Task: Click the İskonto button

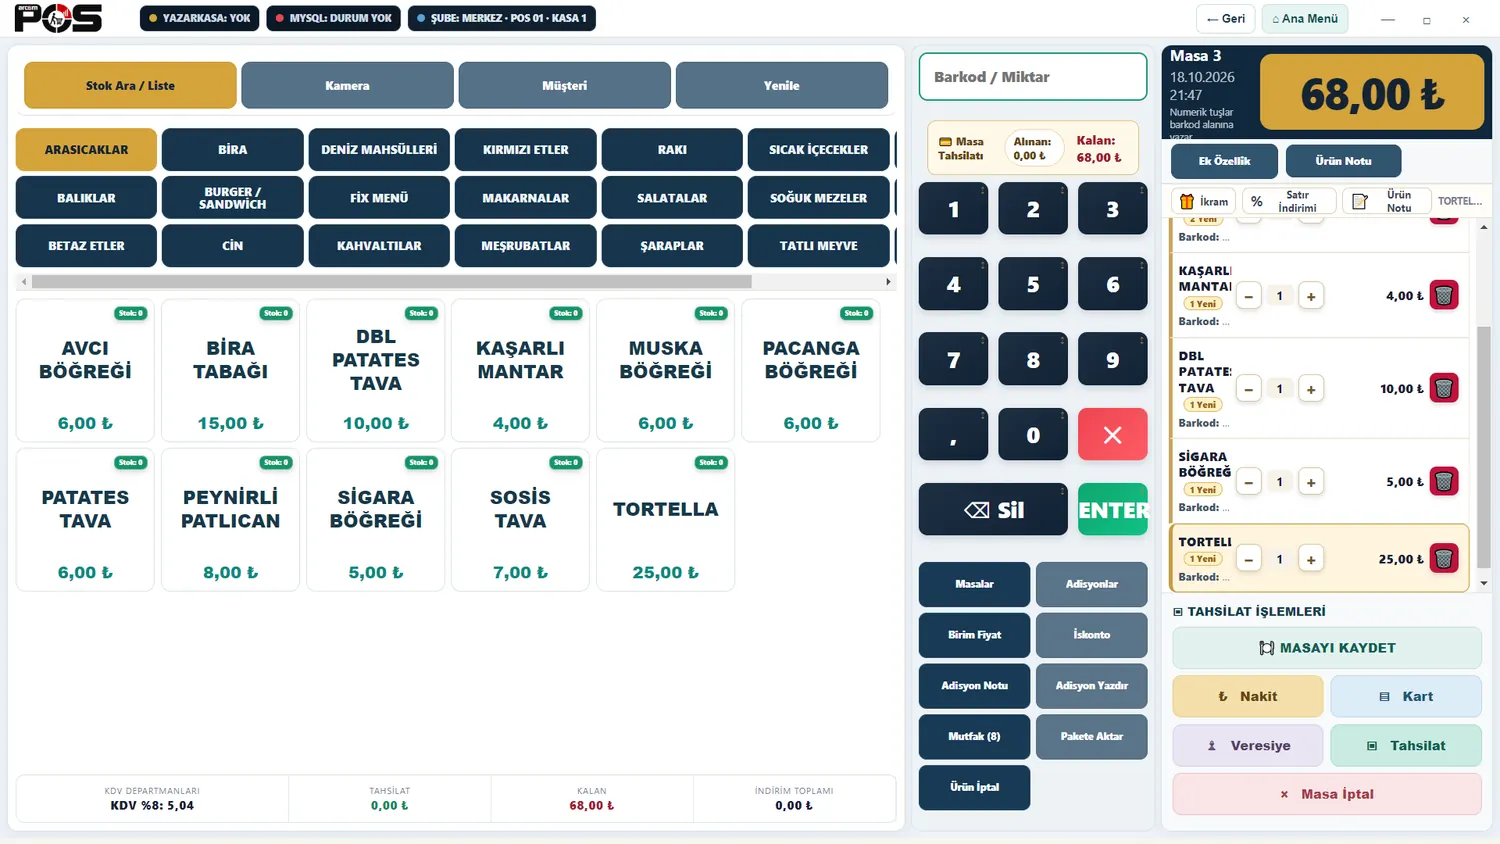Action: [1091, 635]
